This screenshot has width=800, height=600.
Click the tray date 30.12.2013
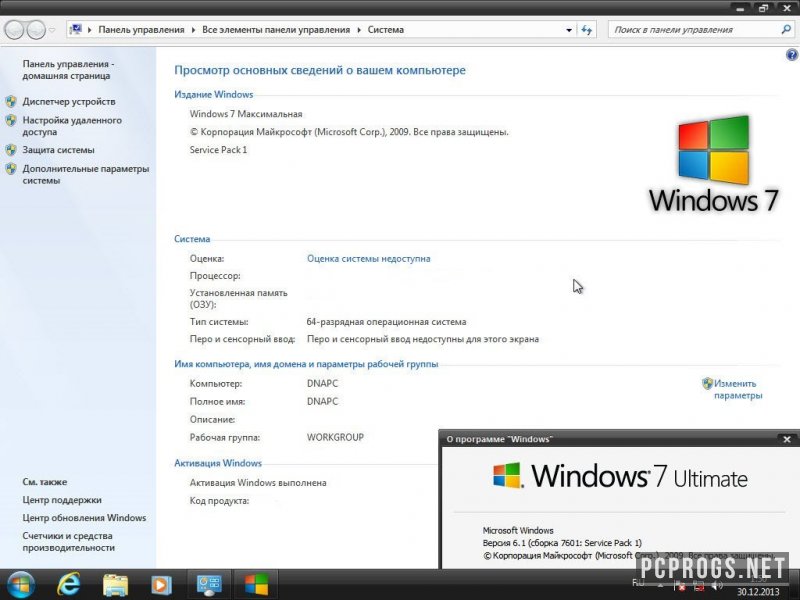tap(758, 592)
